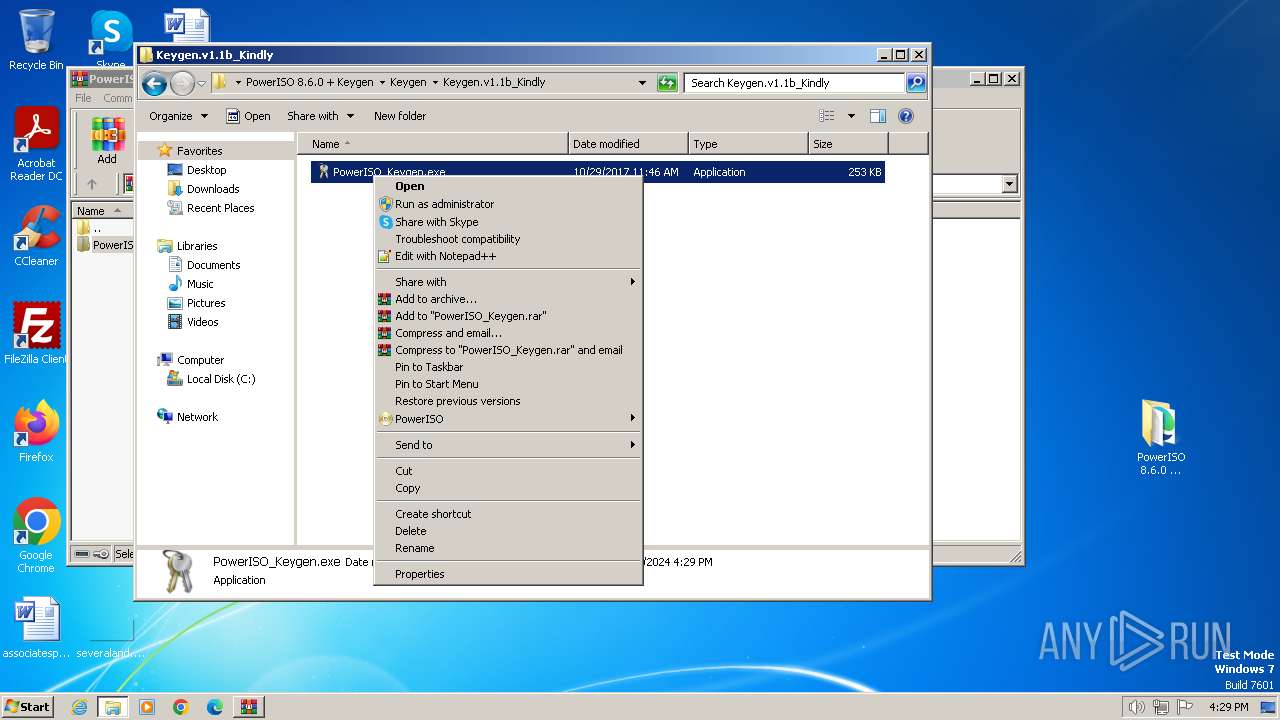
Task: Click the Start button on taskbar
Action: click(27, 707)
